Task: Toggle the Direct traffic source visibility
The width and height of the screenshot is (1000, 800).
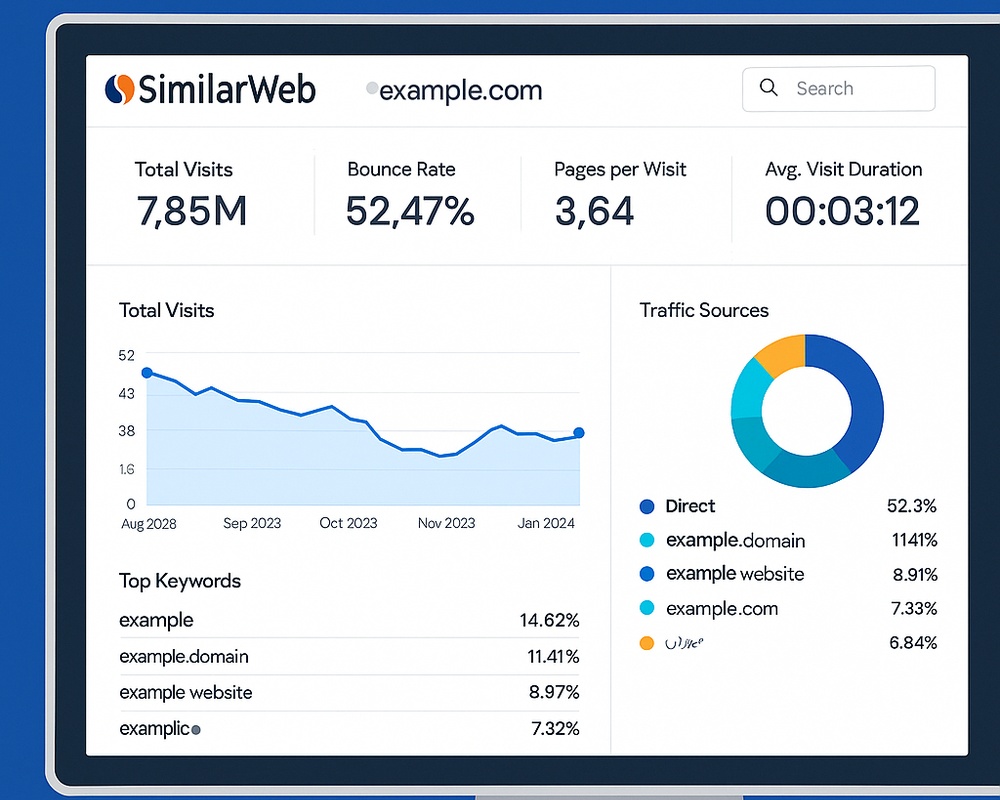Action: [690, 506]
